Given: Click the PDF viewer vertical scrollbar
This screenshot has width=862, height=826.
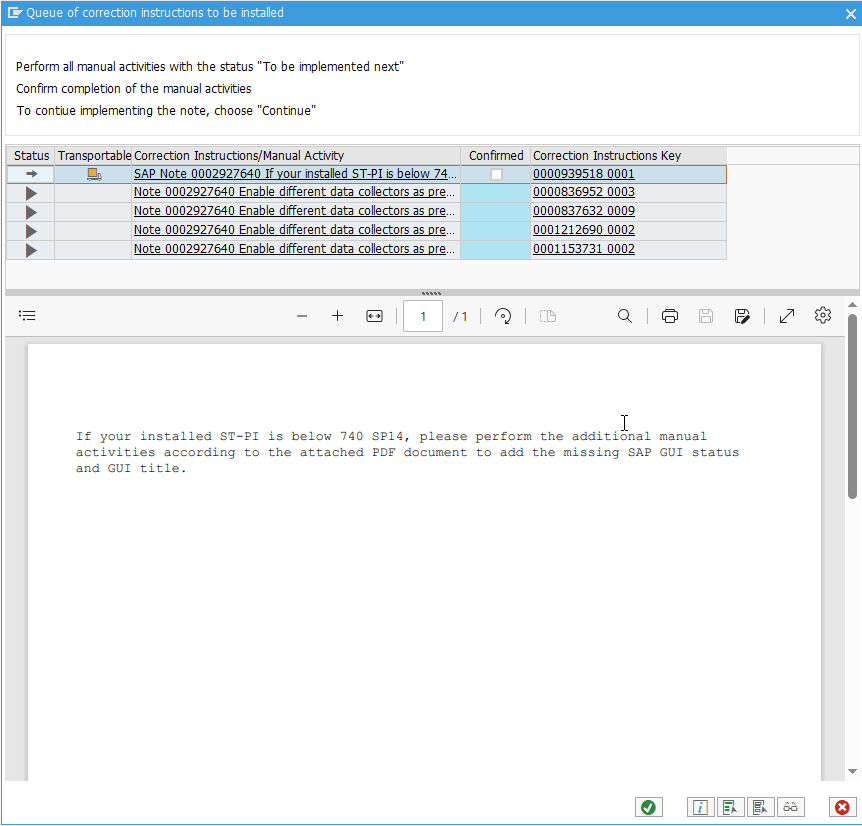Looking at the screenshot, I should pyautogui.click(x=852, y=407).
